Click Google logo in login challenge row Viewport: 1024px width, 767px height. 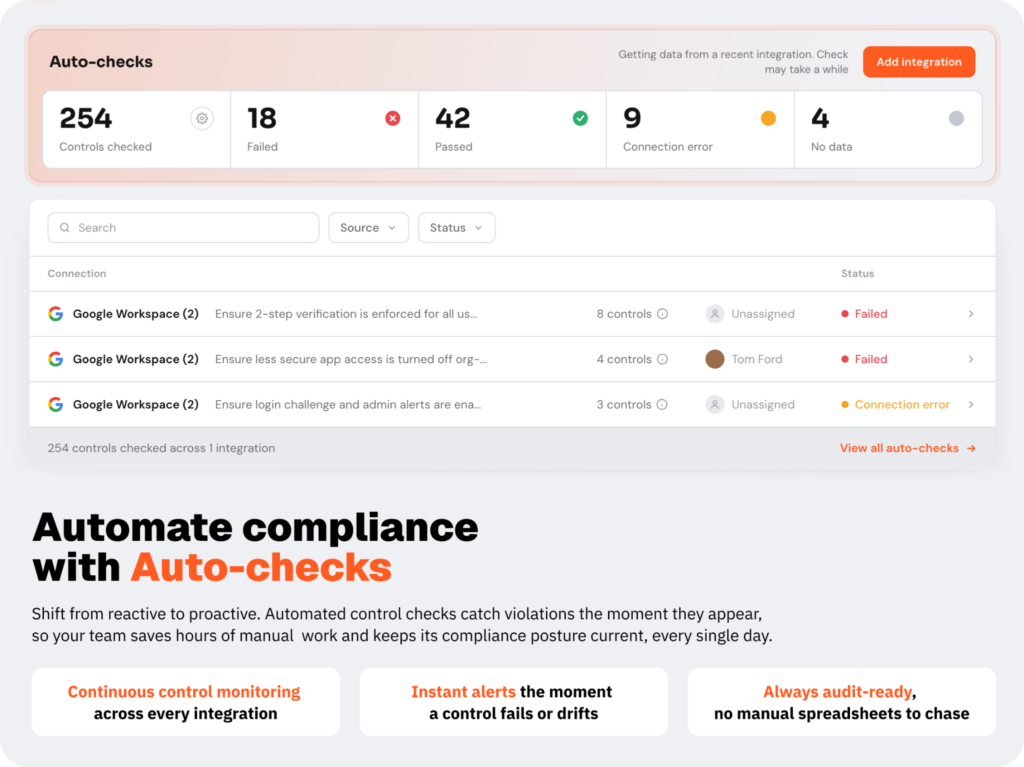56,404
